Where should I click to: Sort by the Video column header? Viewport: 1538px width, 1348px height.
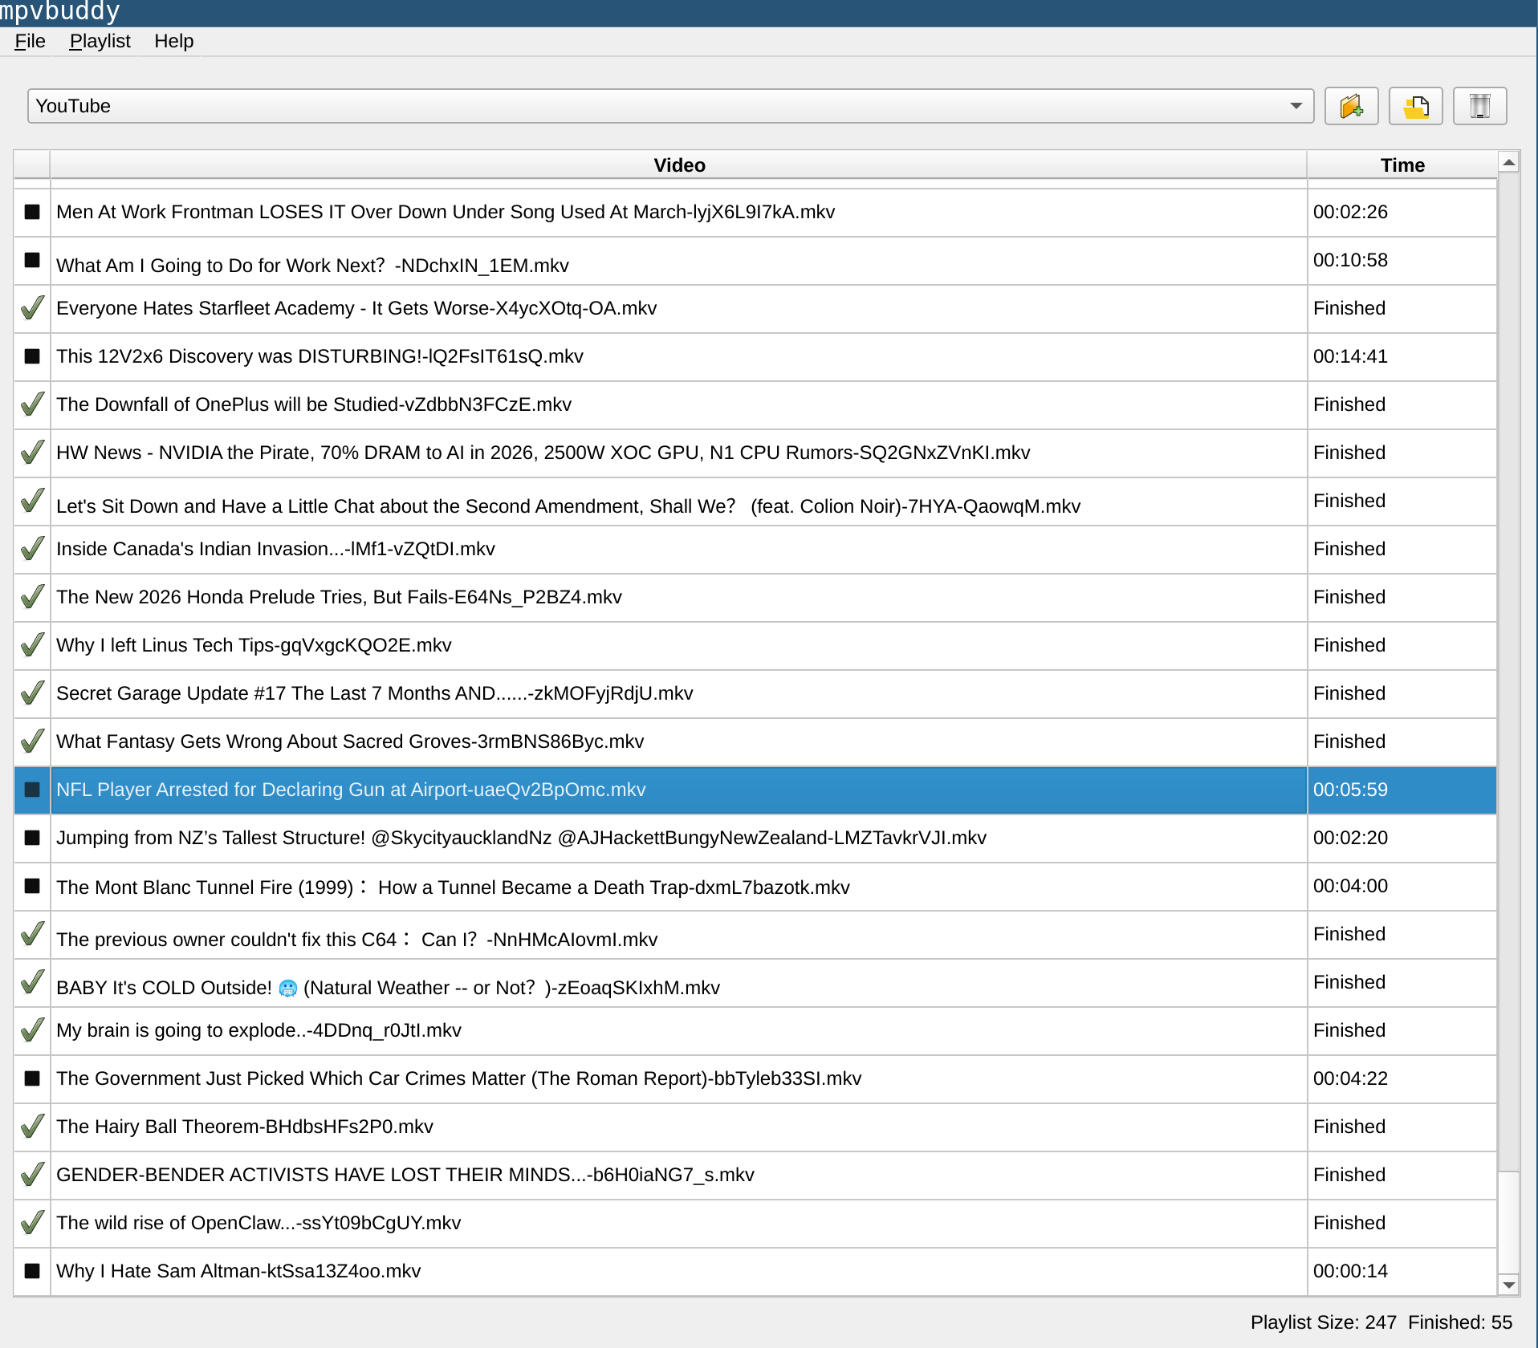click(x=679, y=165)
